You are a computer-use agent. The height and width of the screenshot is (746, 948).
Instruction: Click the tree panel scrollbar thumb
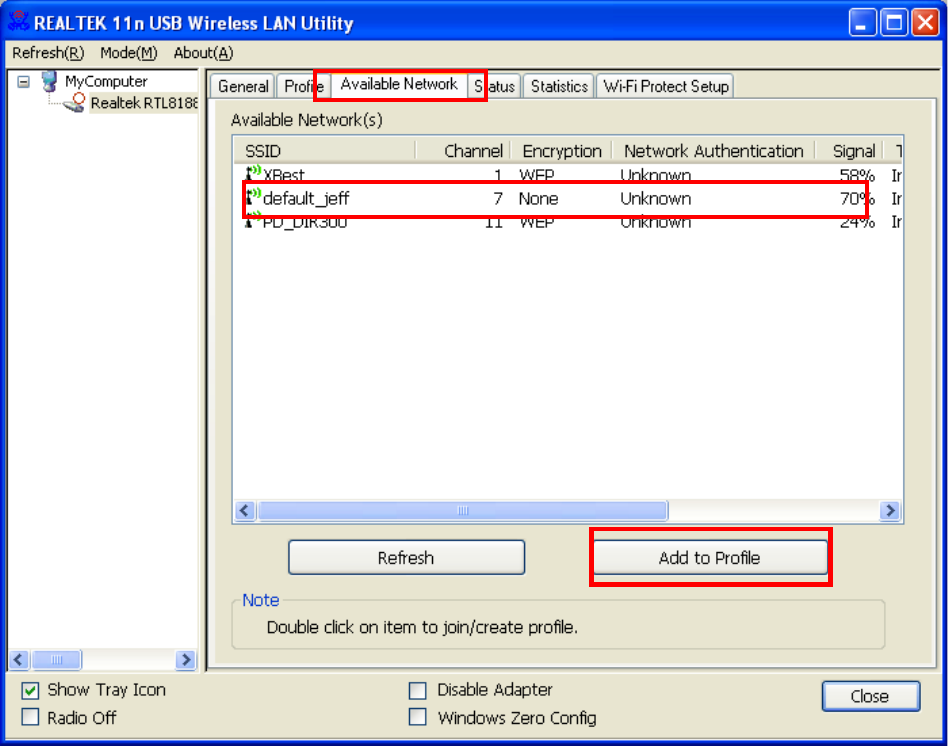coord(57,660)
